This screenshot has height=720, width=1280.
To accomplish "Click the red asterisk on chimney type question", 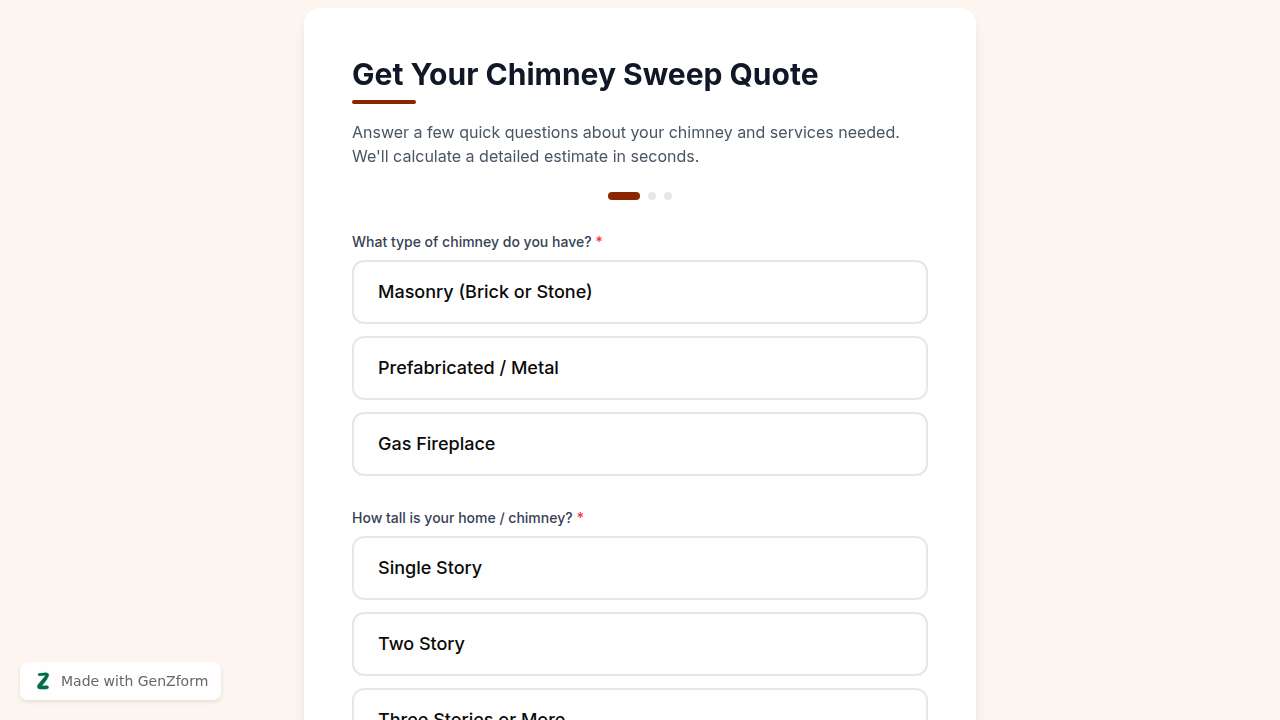I will point(599,242).
